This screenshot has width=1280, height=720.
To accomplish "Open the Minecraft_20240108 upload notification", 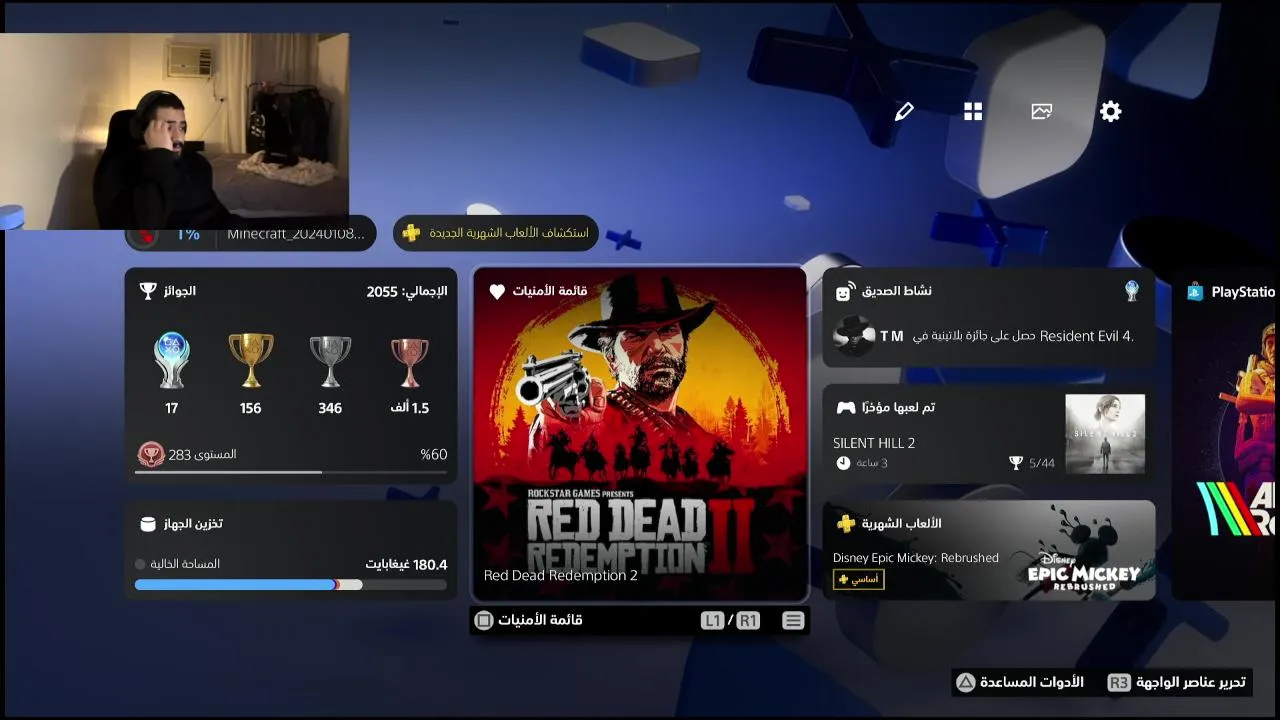I will [x=251, y=234].
